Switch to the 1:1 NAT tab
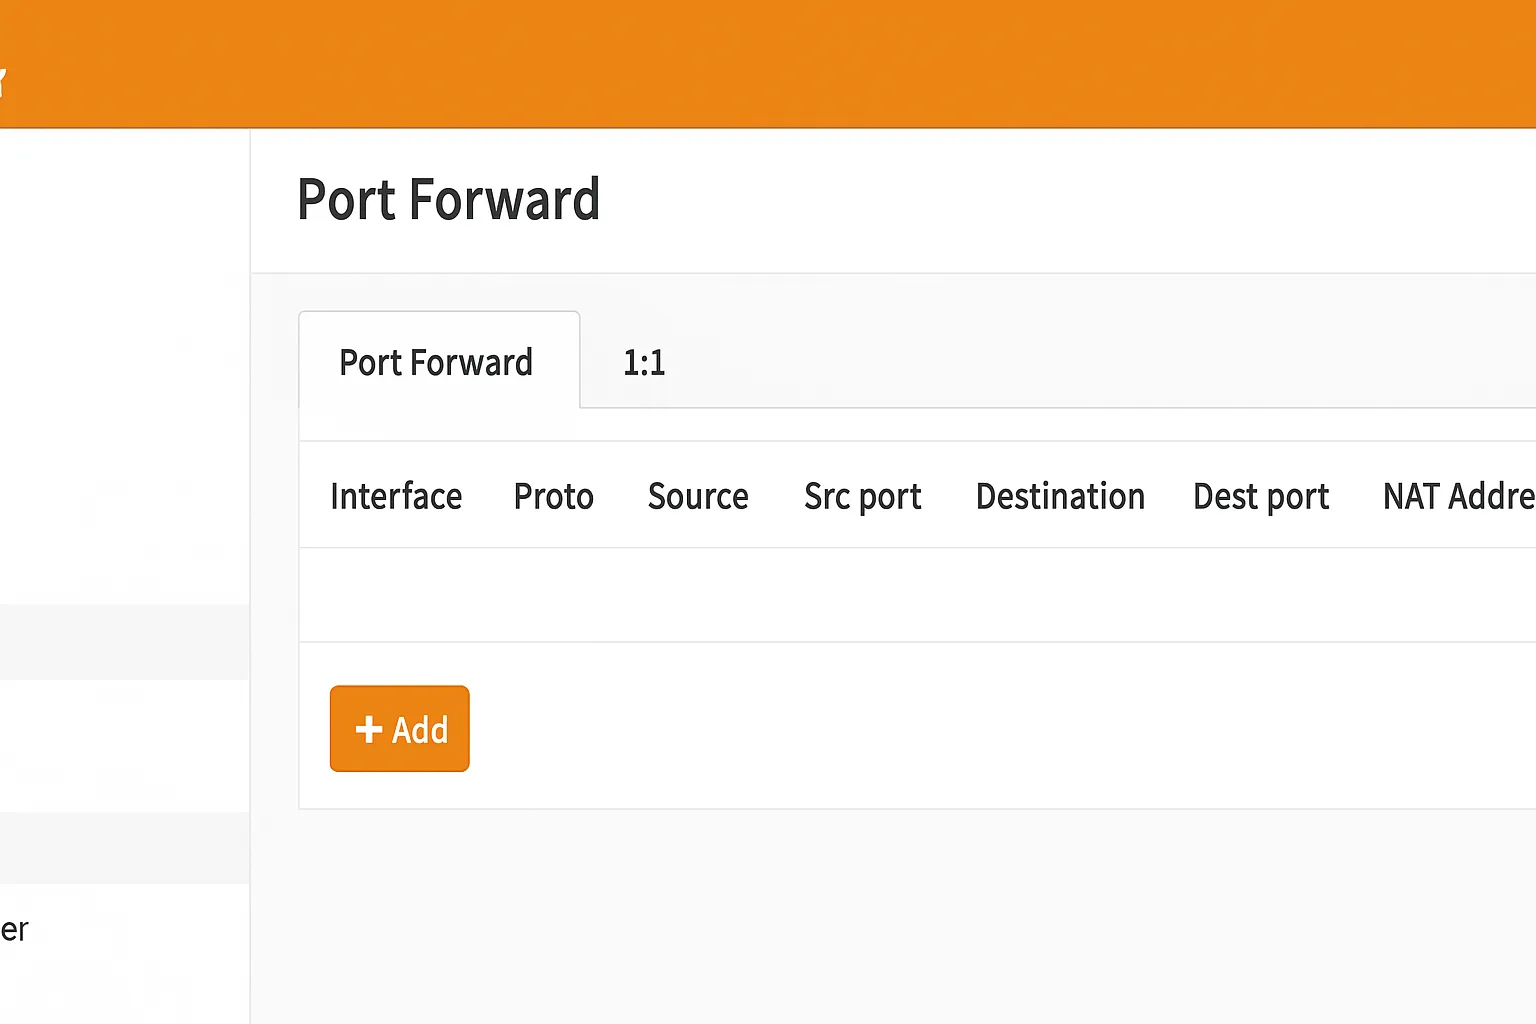This screenshot has height=1024, width=1536. pos(643,362)
